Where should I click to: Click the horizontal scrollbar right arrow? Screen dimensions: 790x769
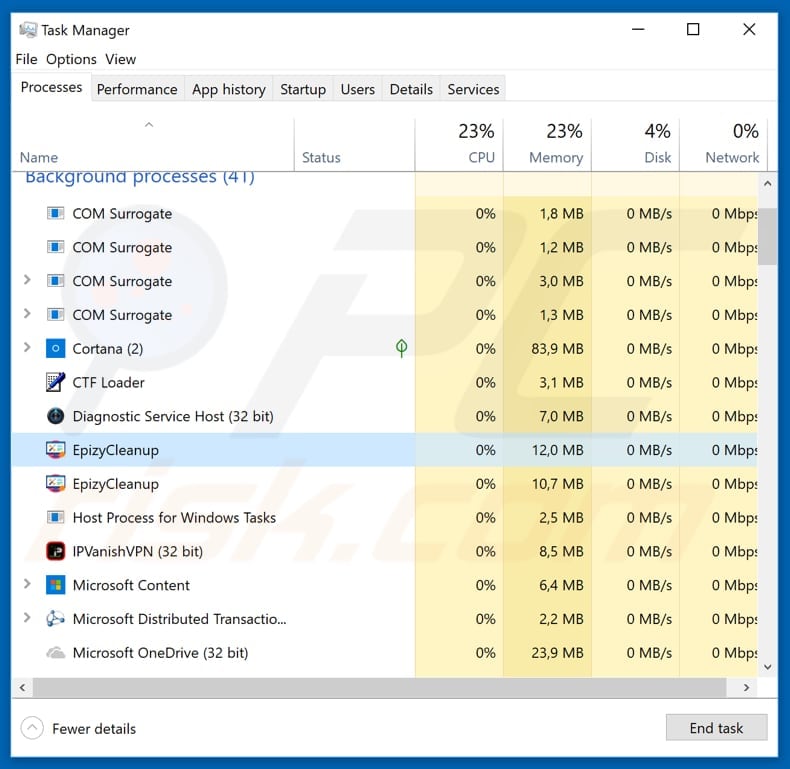tap(747, 687)
